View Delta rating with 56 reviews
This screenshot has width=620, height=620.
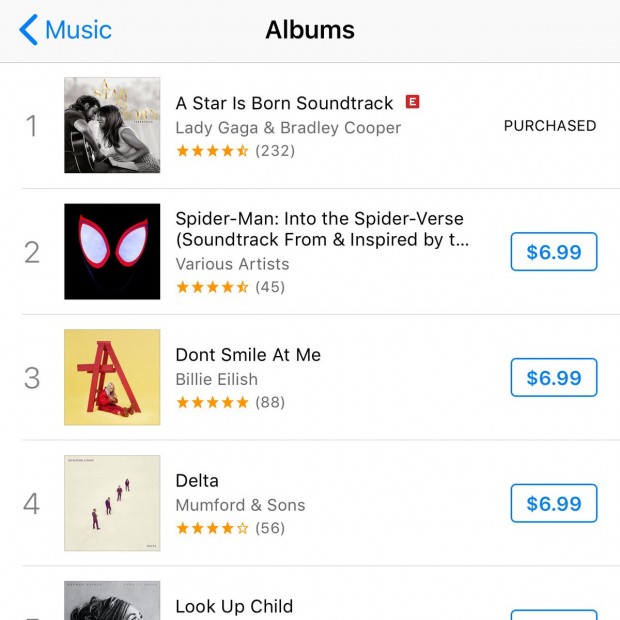tap(231, 528)
